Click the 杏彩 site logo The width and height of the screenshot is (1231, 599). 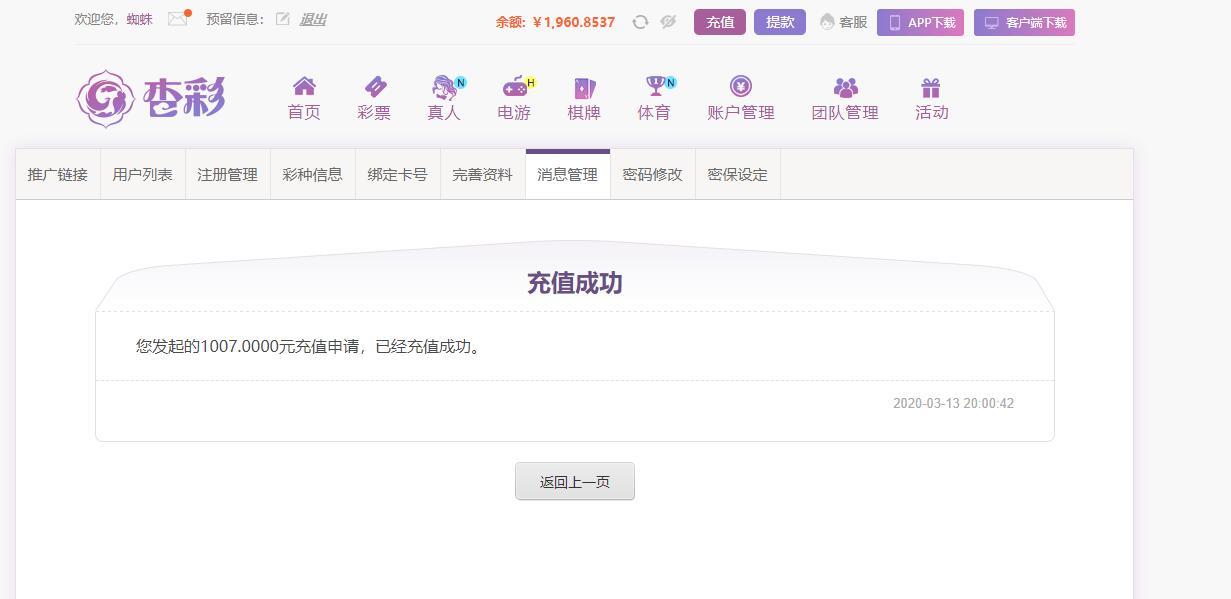tap(151, 98)
